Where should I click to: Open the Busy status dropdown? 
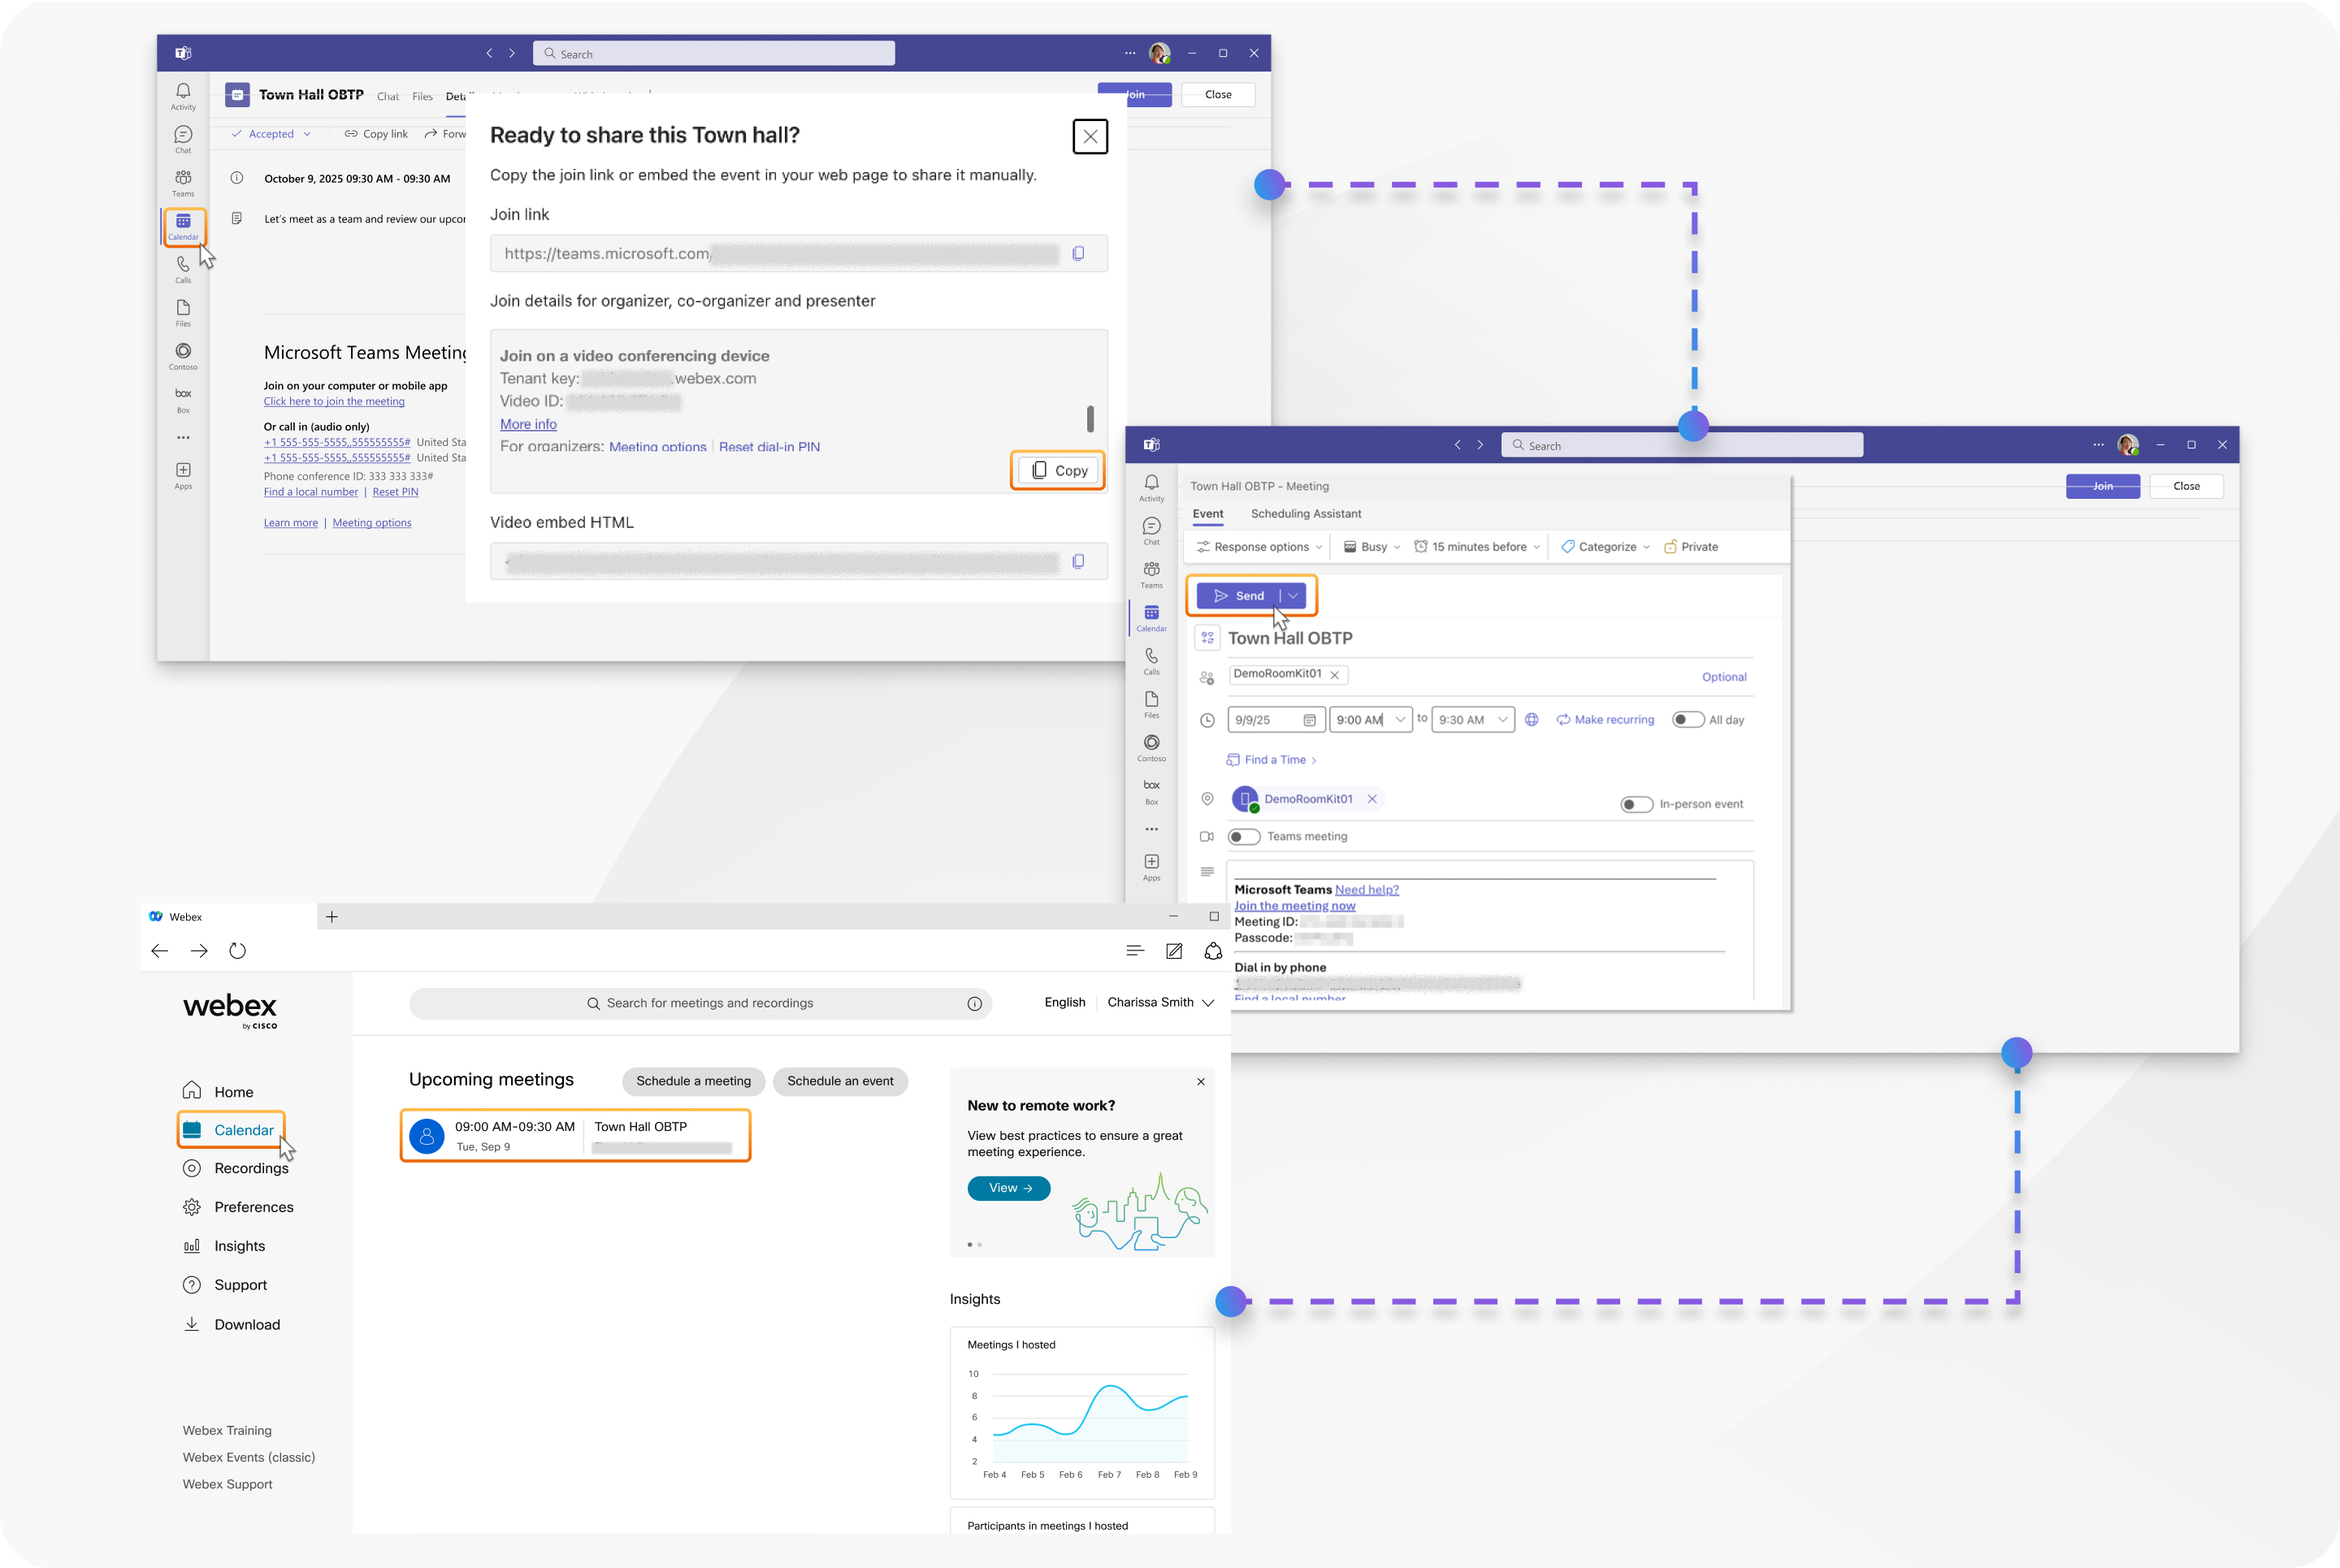[1371, 547]
